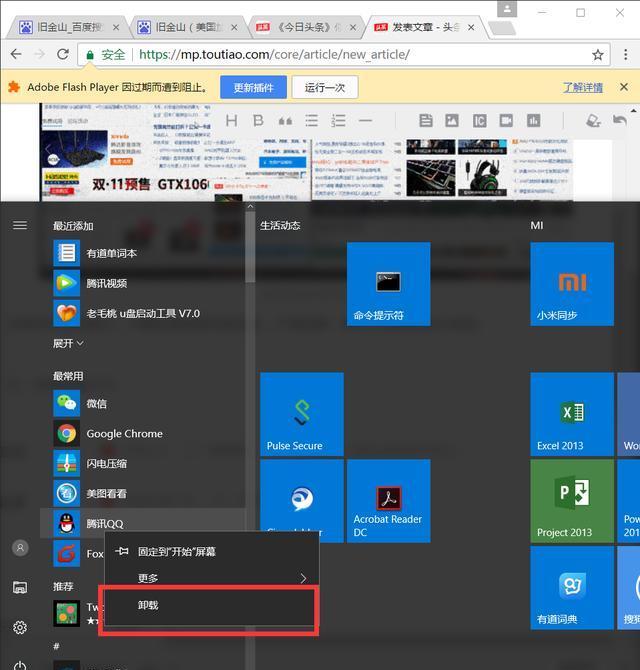Image resolution: width=640 pixels, height=670 pixels.
Task: Dismiss the Flash Player warning bar
Action: 624,87
